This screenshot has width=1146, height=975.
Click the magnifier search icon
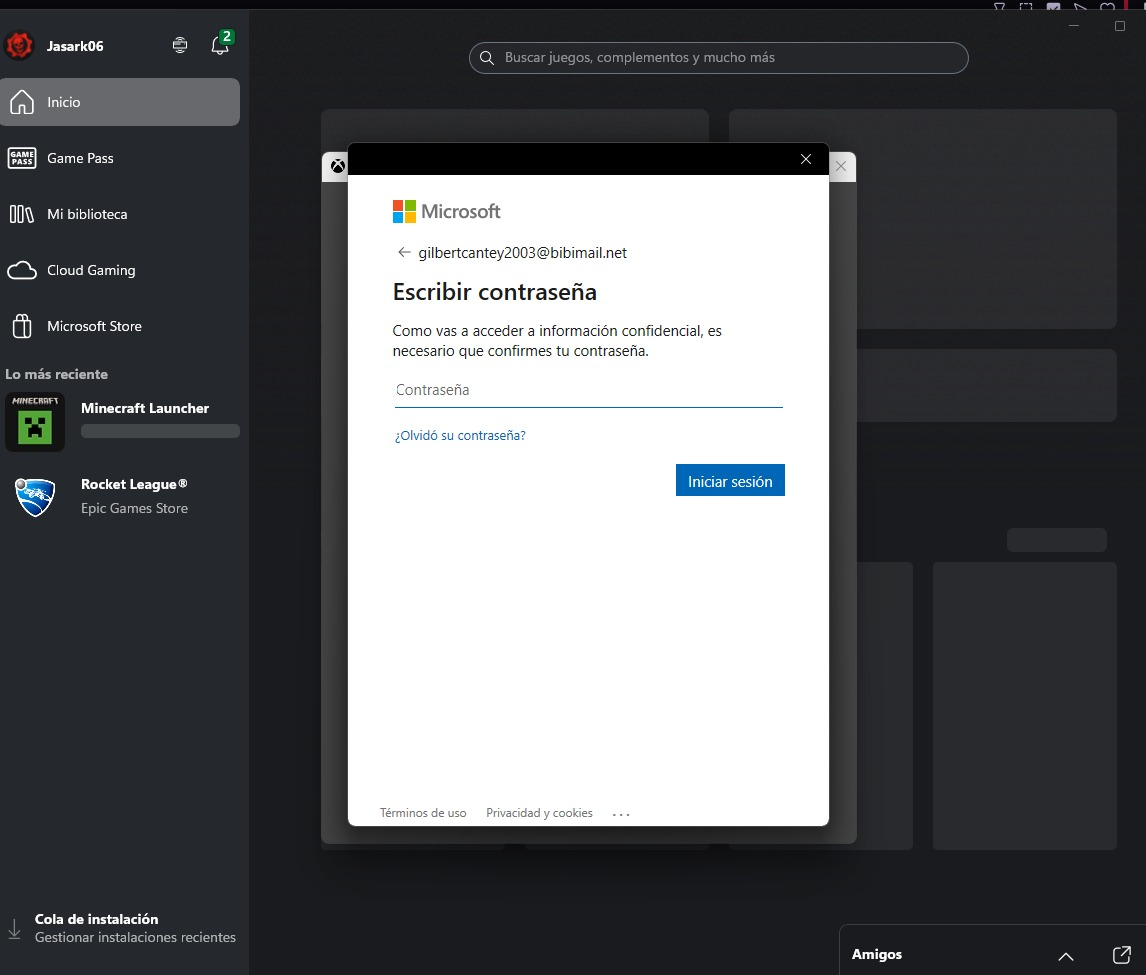(487, 58)
